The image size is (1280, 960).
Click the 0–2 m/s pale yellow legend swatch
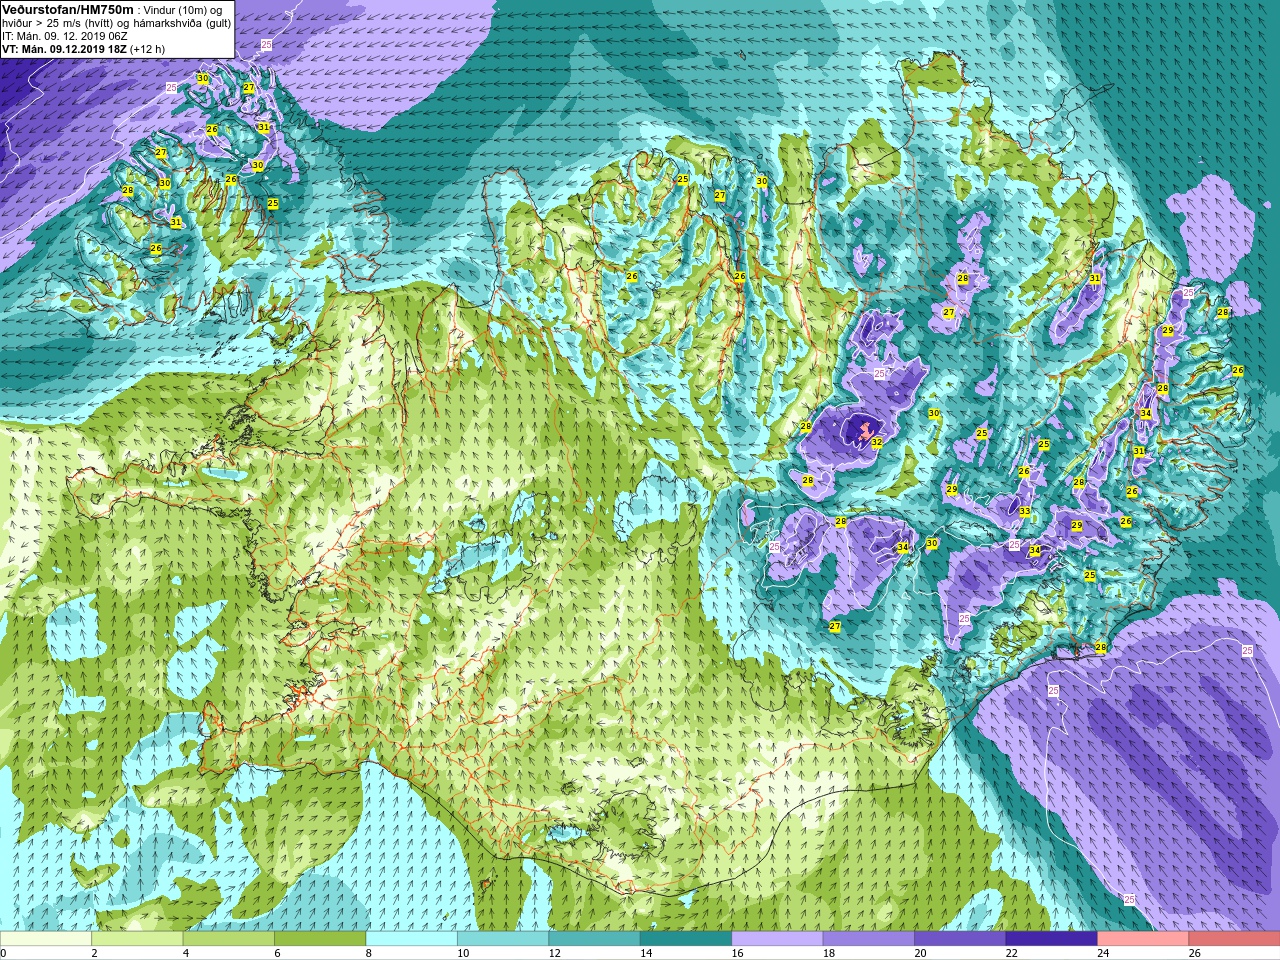(x=46, y=939)
